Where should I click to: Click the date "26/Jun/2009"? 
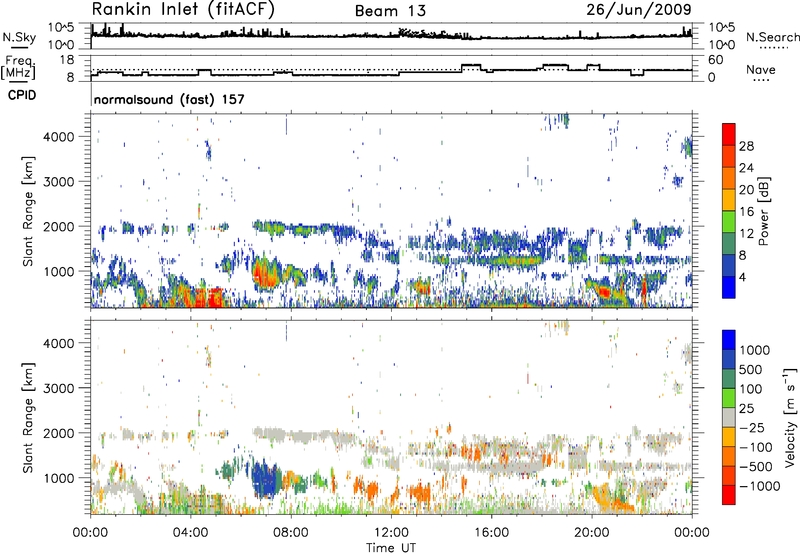(639, 9)
